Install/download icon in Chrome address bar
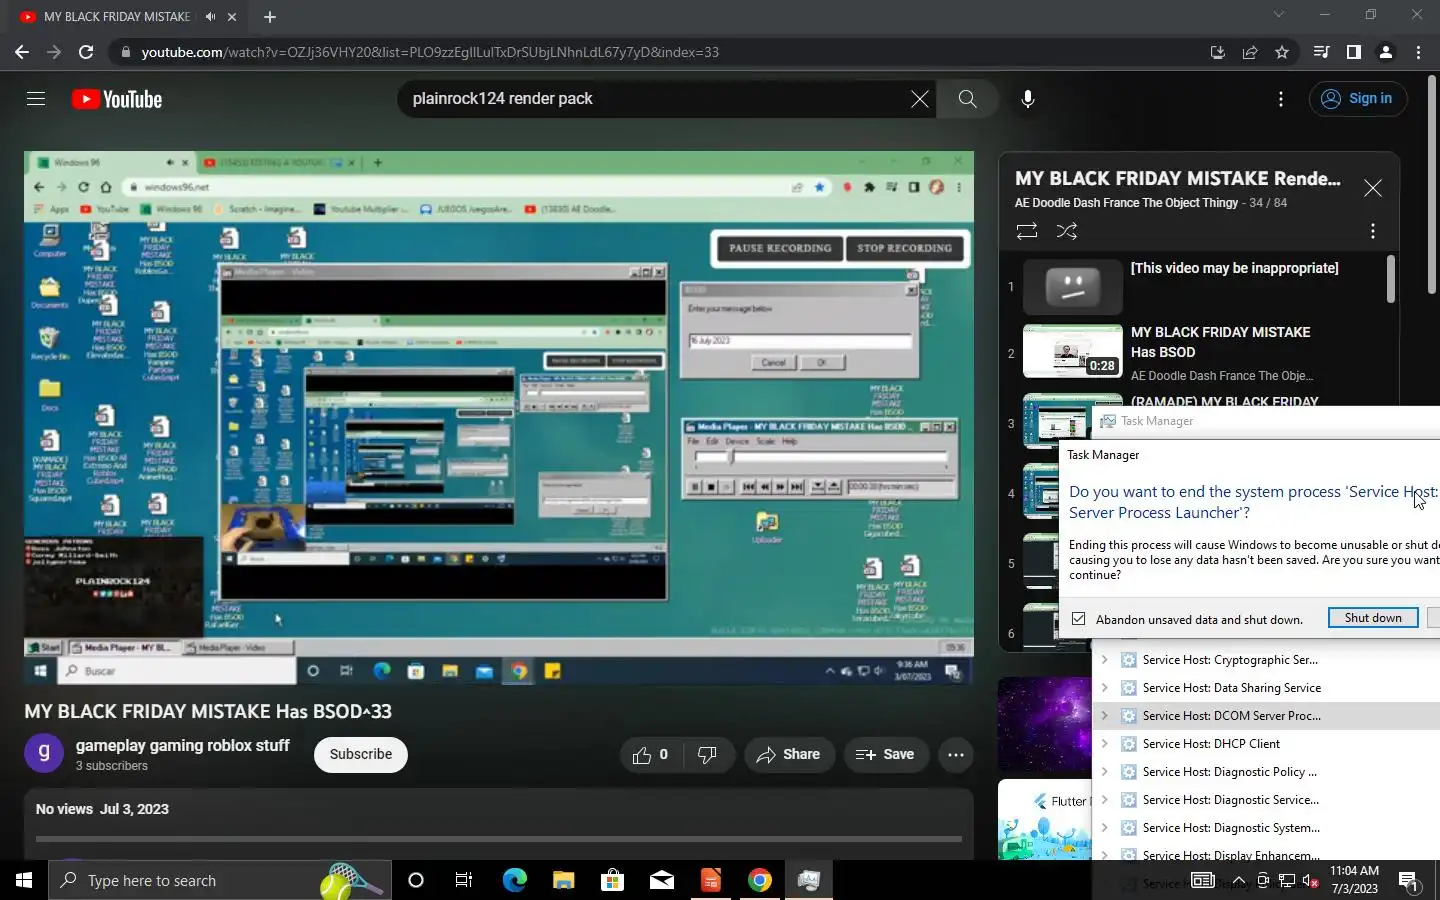The width and height of the screenshot is (1440, 900). [x=1218, y=52]
